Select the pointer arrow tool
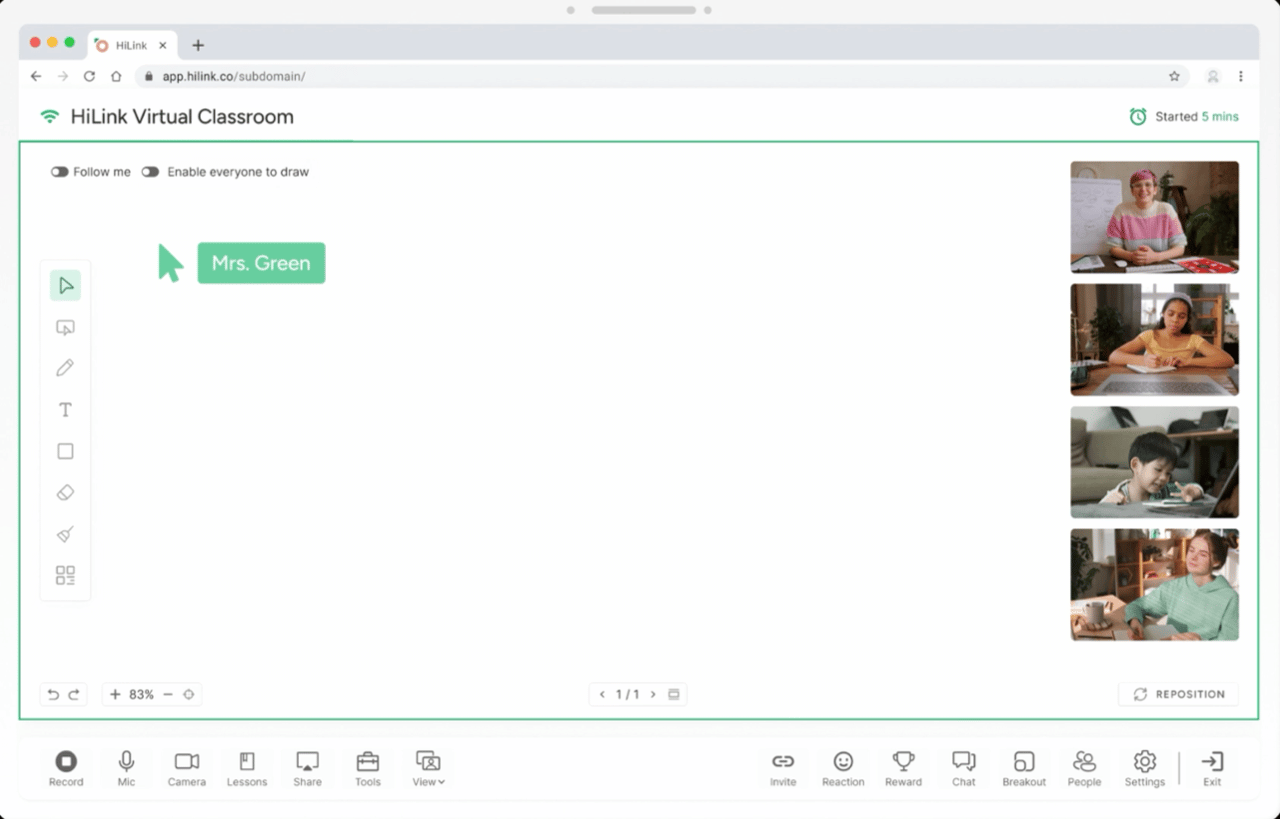 click(65, 286)
